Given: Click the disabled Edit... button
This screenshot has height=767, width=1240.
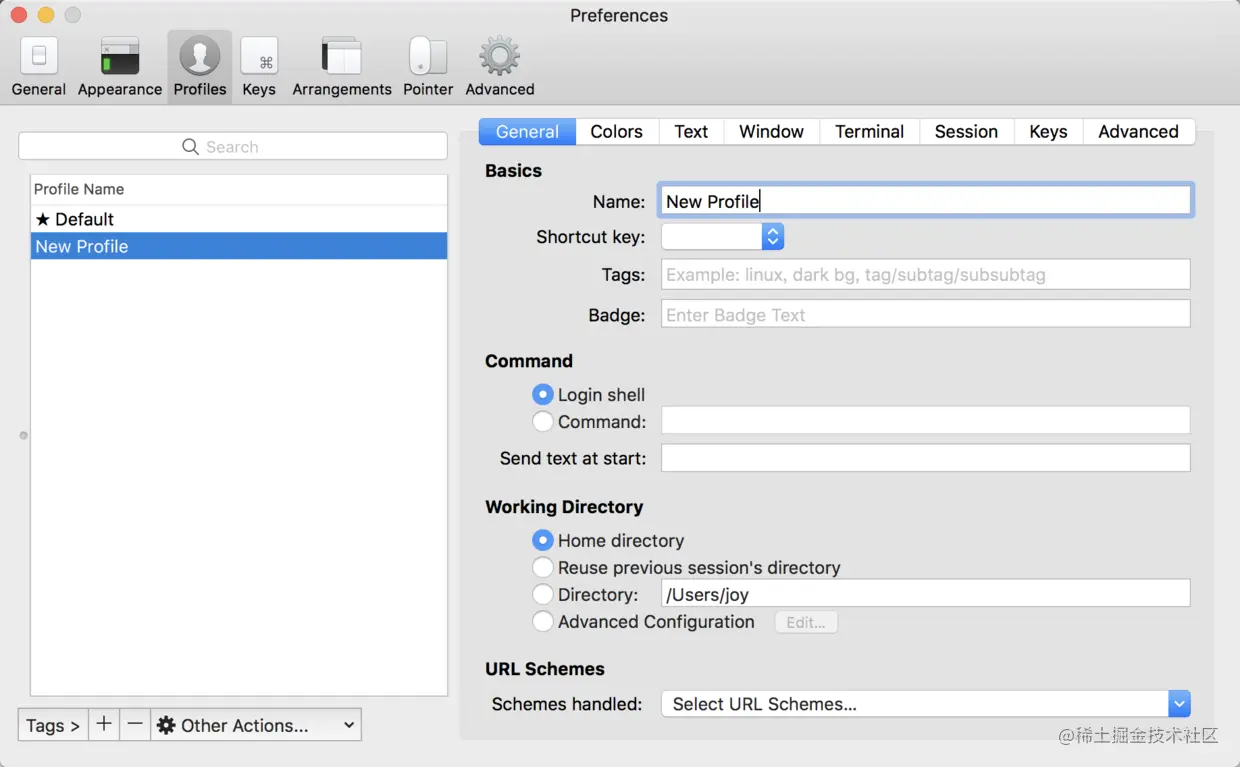Looking at the screenshot, I should (806, 622).
